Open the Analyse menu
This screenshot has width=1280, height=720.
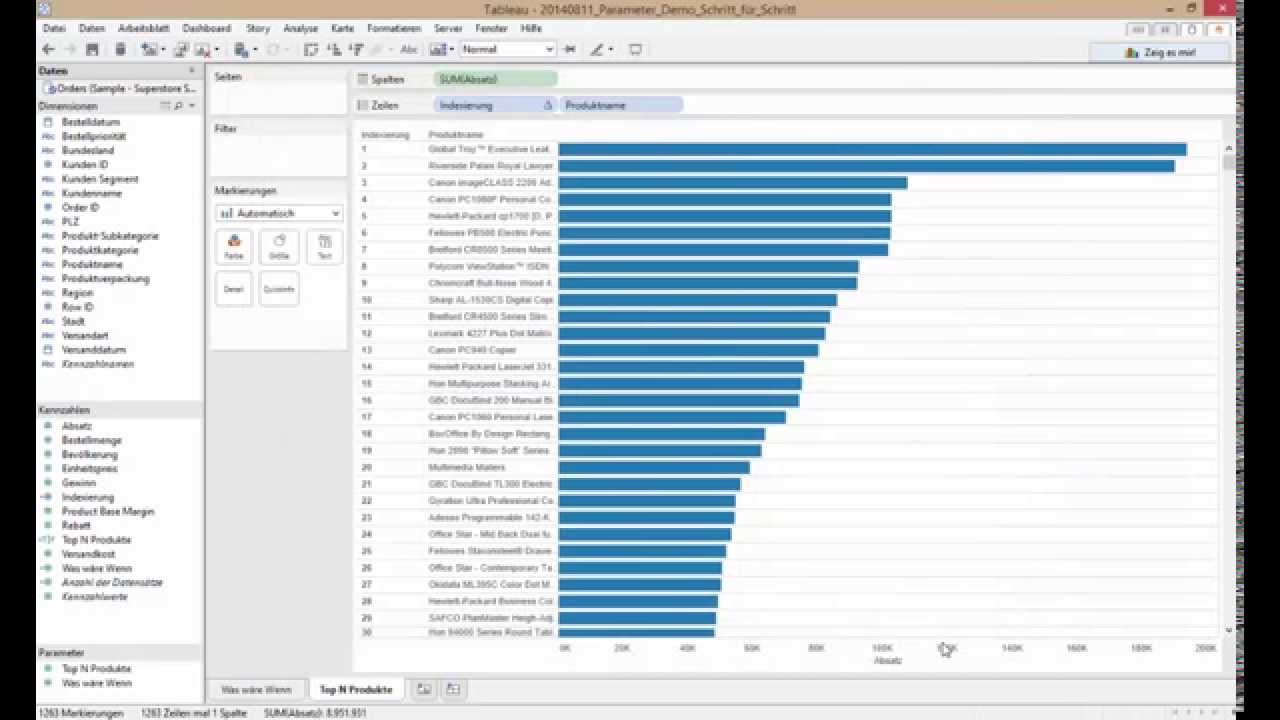300,29
